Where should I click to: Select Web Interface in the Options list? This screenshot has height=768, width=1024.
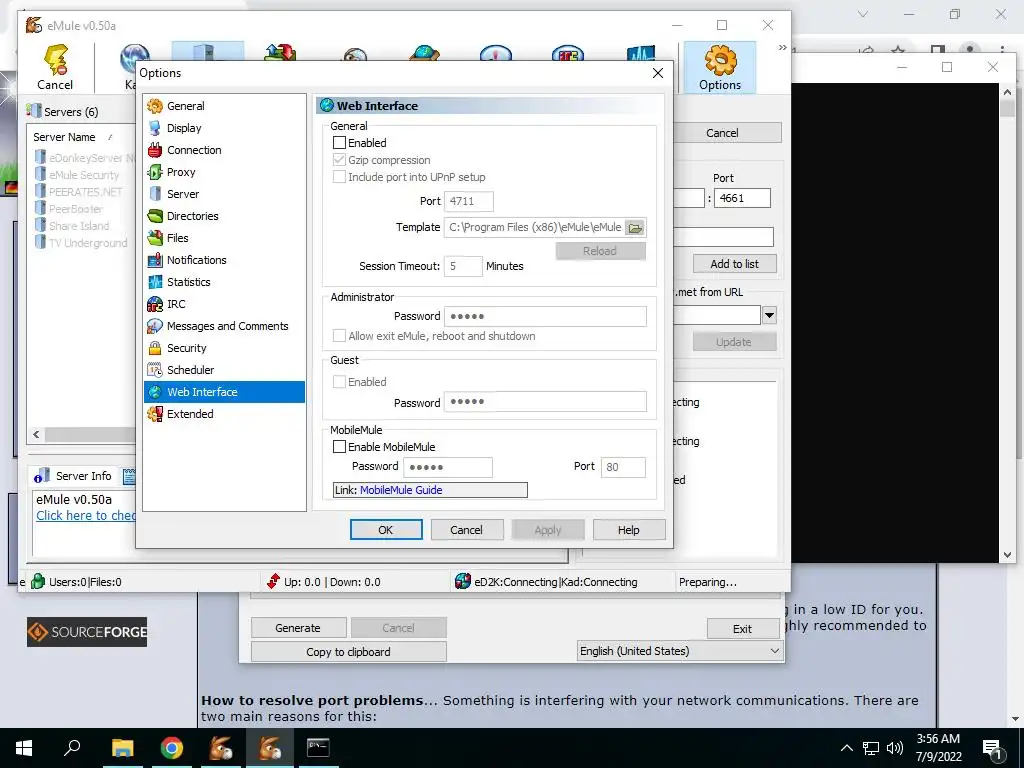(x=225, y=392)
